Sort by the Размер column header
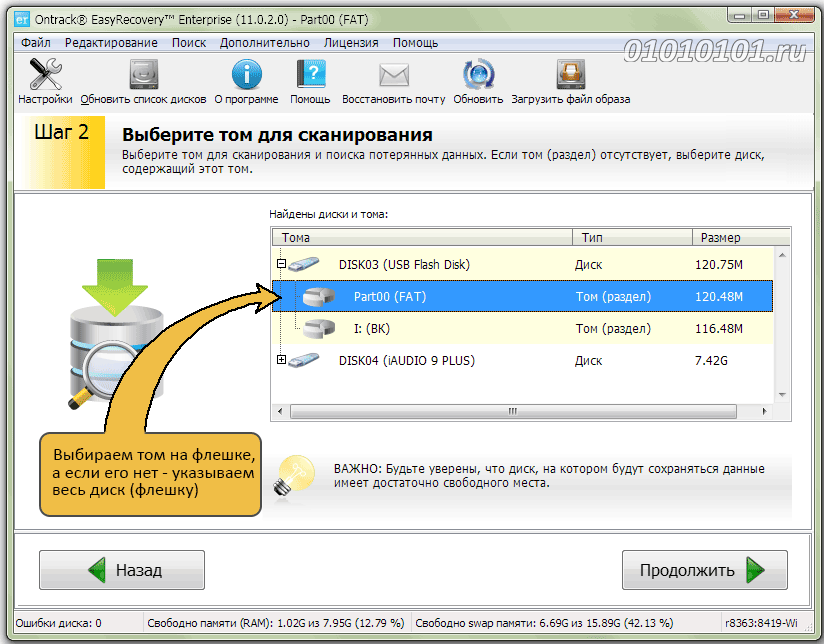Image resolution: width=824 pixels, height=644 pixels. (741, 238)
